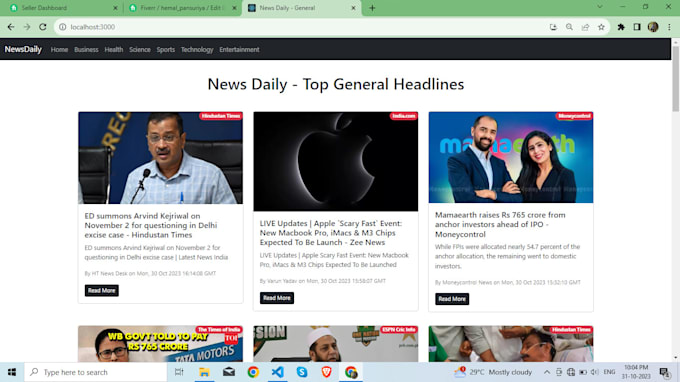Click the Moneycontrol source badge
Image resolution: width=680 pixels, height=382 pixels.
tap(574, 116)
